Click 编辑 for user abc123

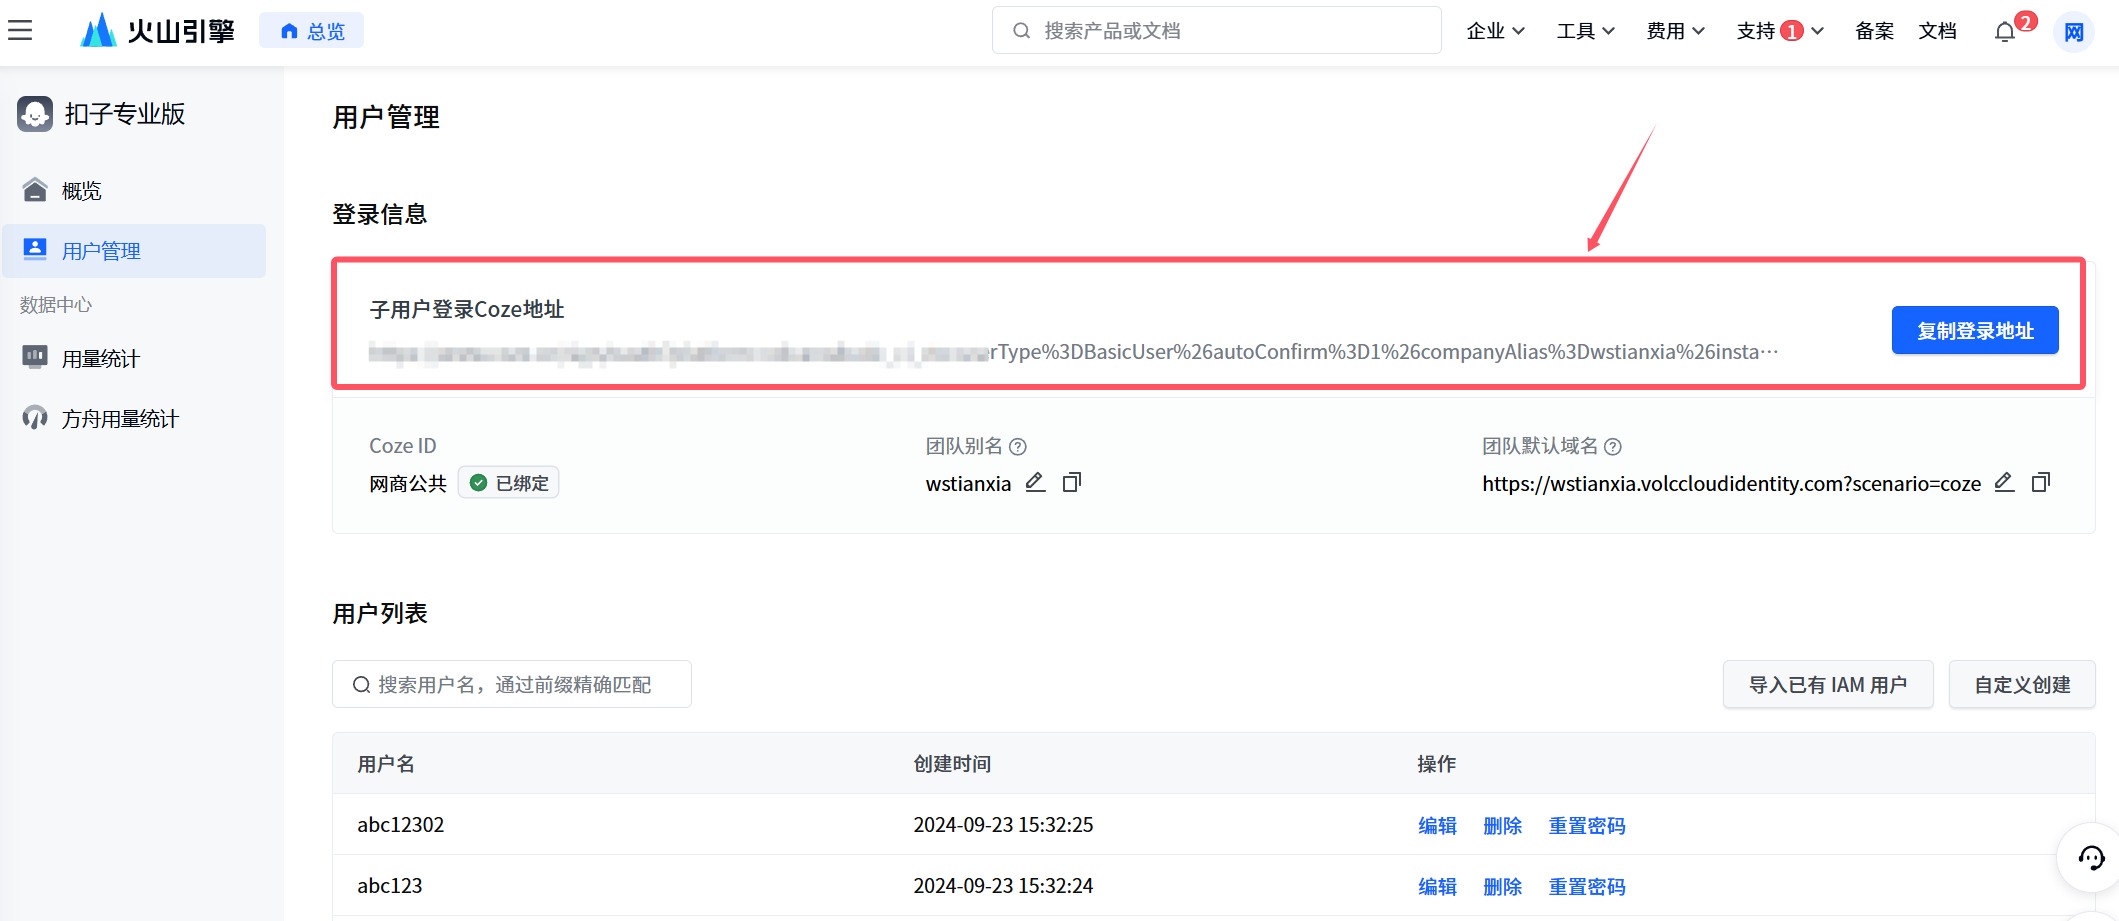pos(1437,886)
